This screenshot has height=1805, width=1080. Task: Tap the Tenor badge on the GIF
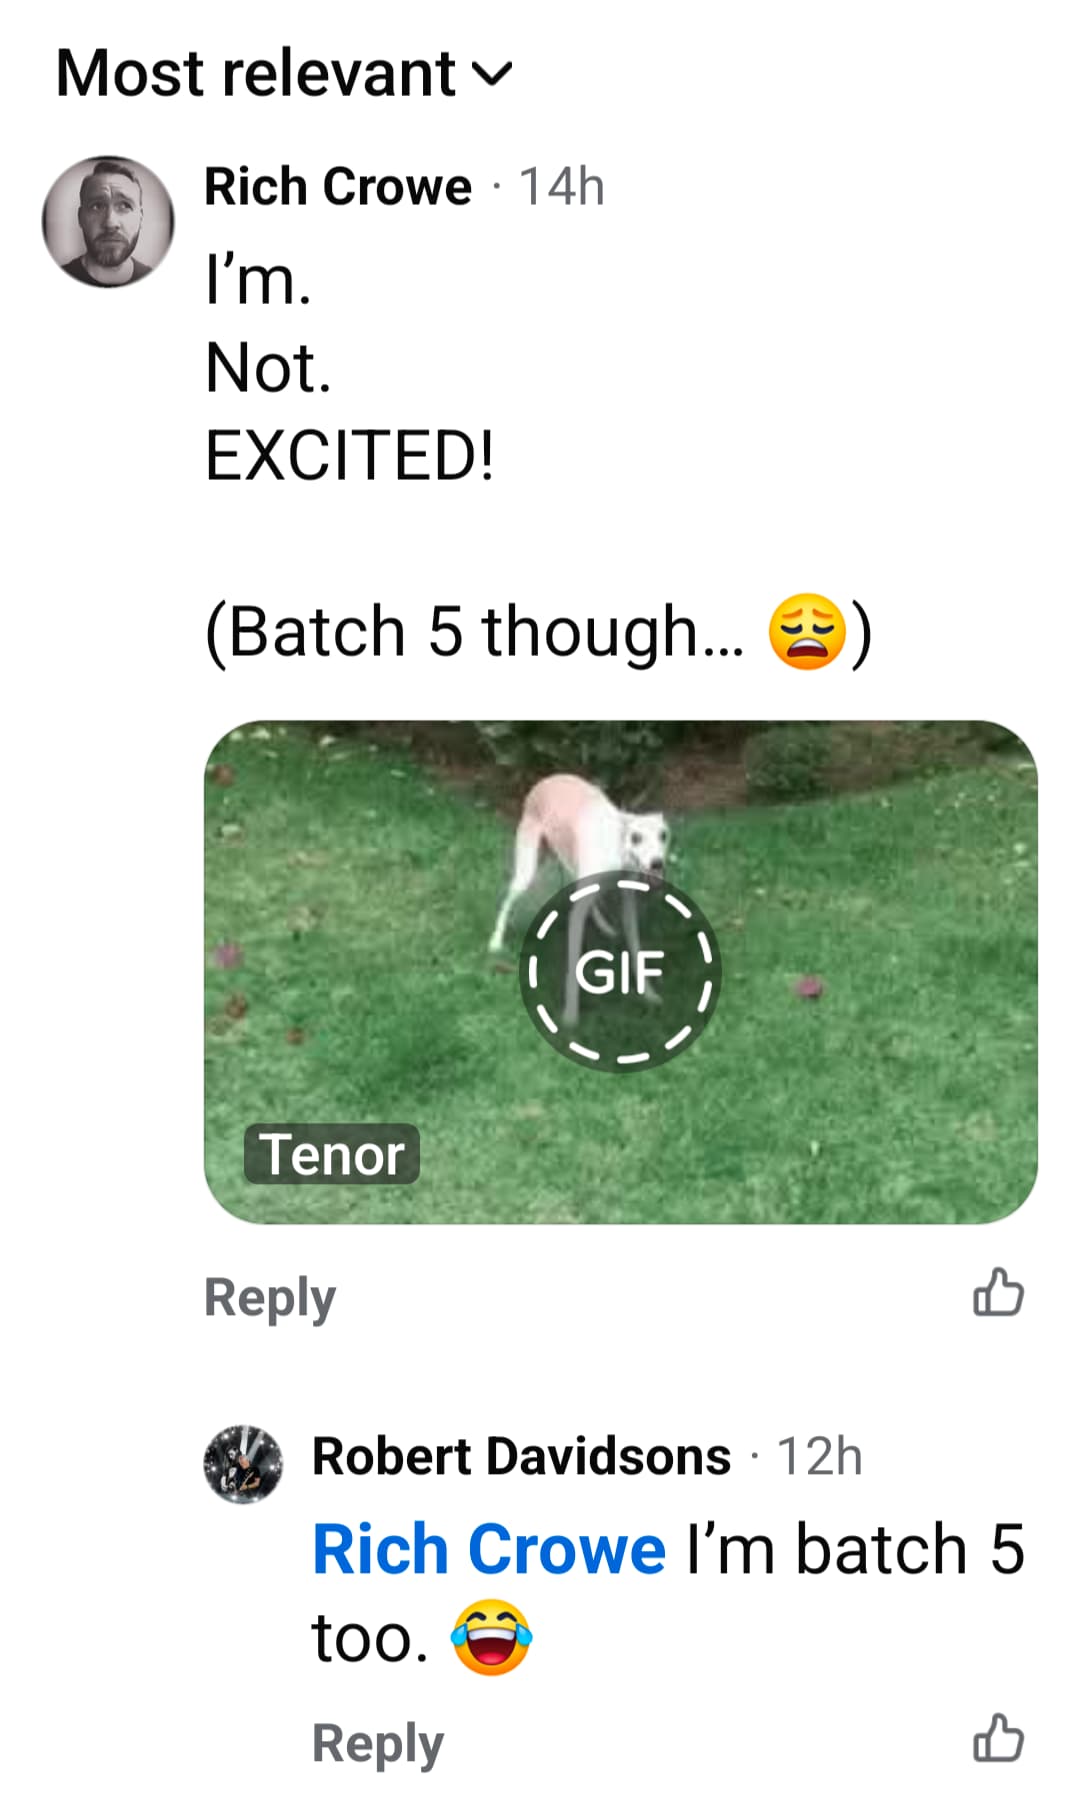tap(332, 1154)
